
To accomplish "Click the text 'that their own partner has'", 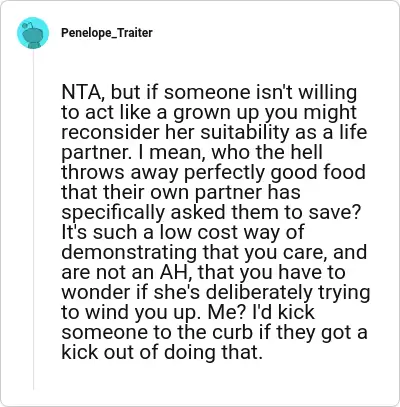I will pyautogui.click(x=181, y=192).
